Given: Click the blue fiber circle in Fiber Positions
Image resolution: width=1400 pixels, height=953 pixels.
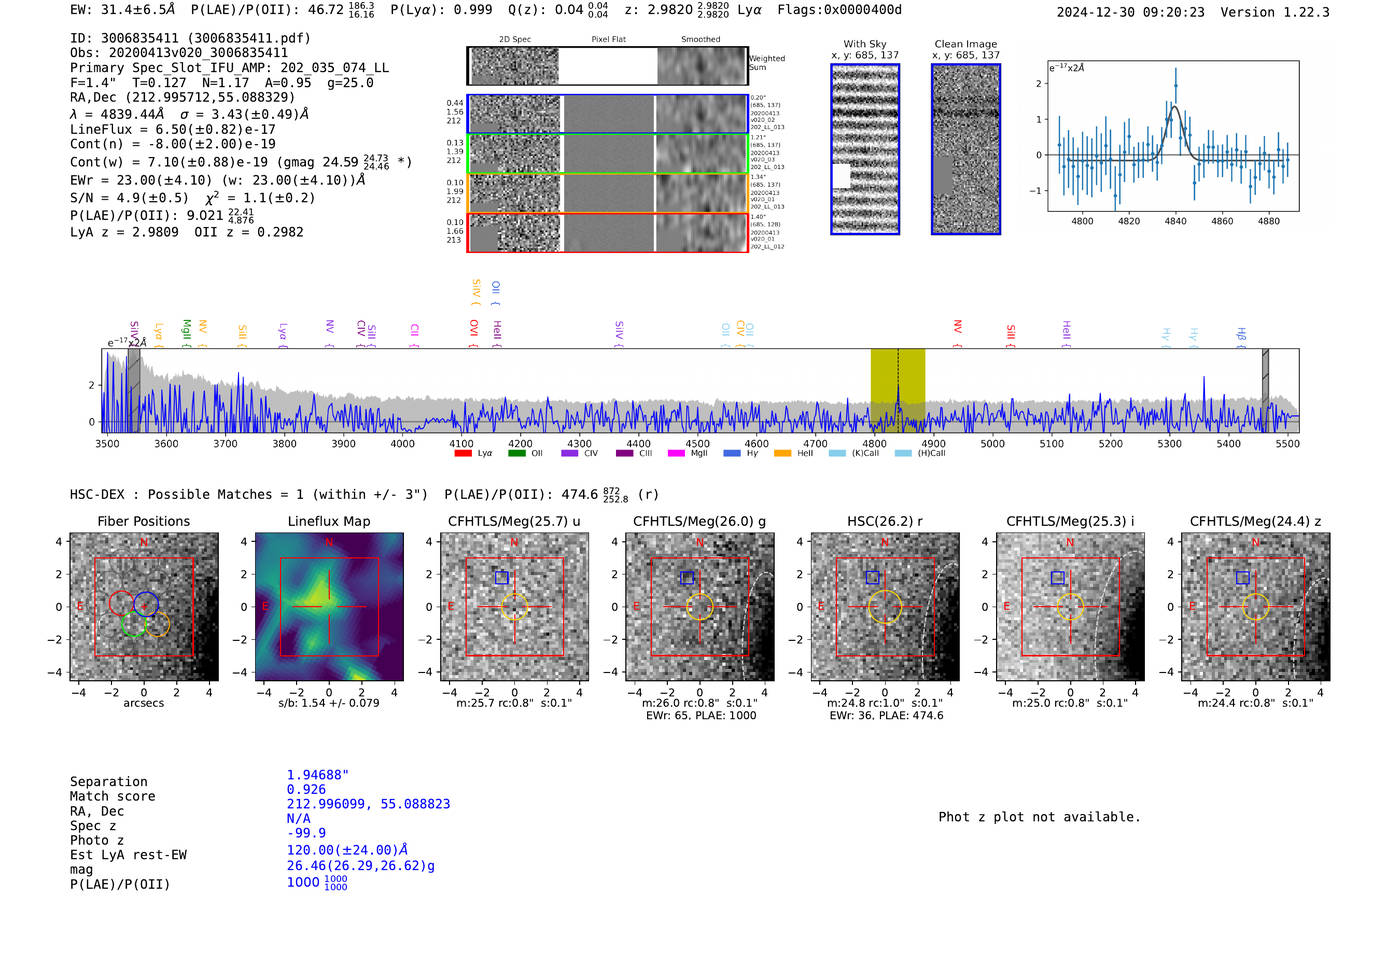Looking at the screenshot, I should click(146, 604).
